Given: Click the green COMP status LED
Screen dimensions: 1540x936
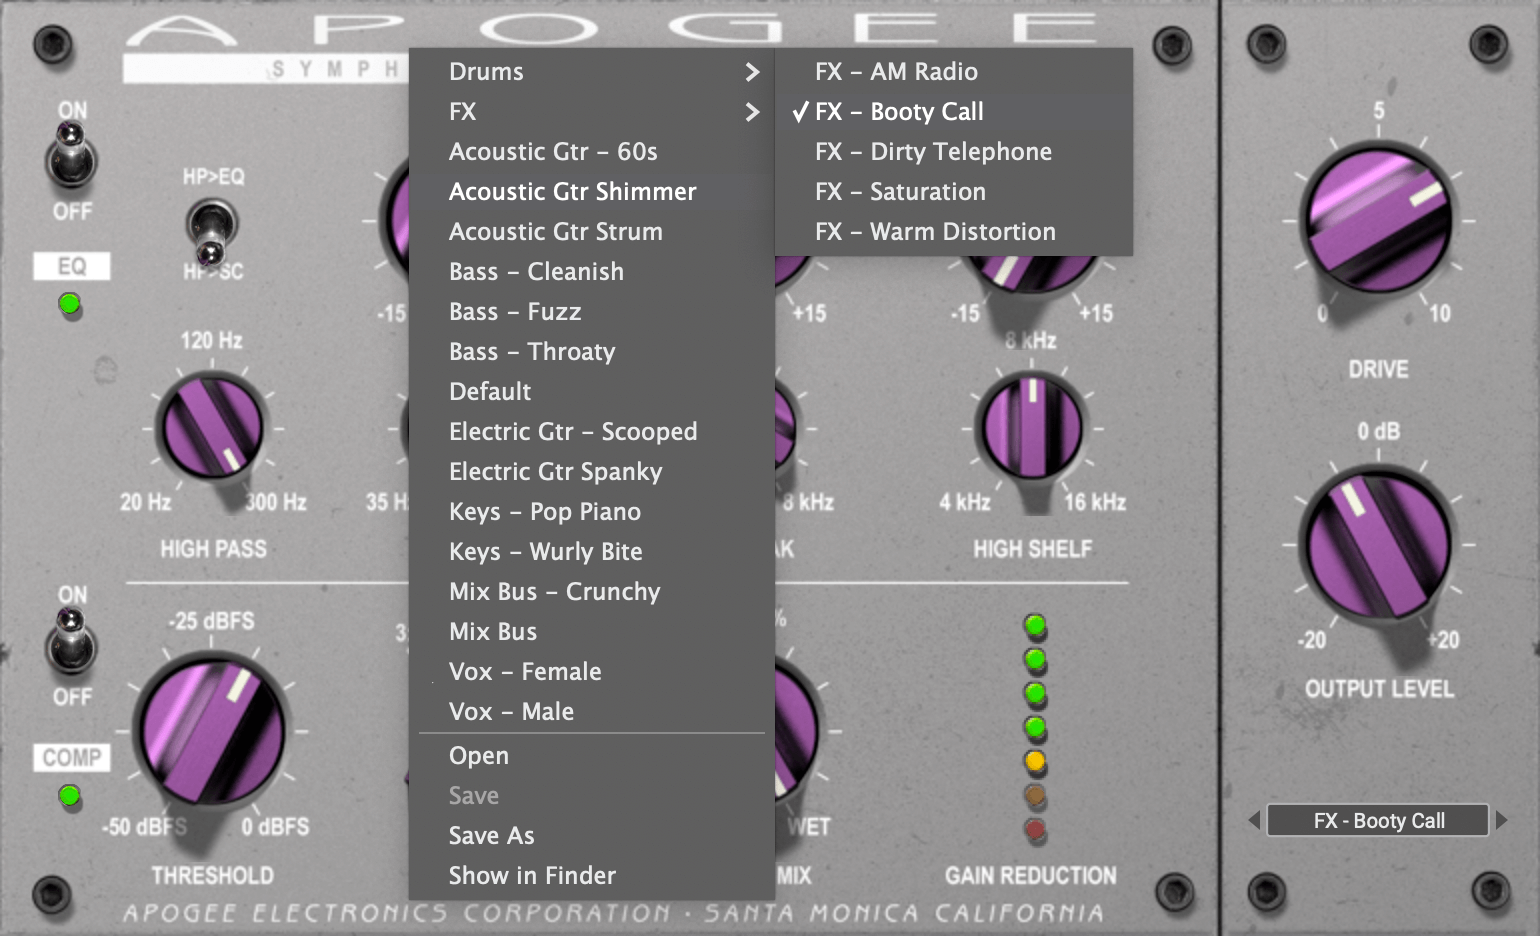Looking at the screenshot, I should pos(69,796).
